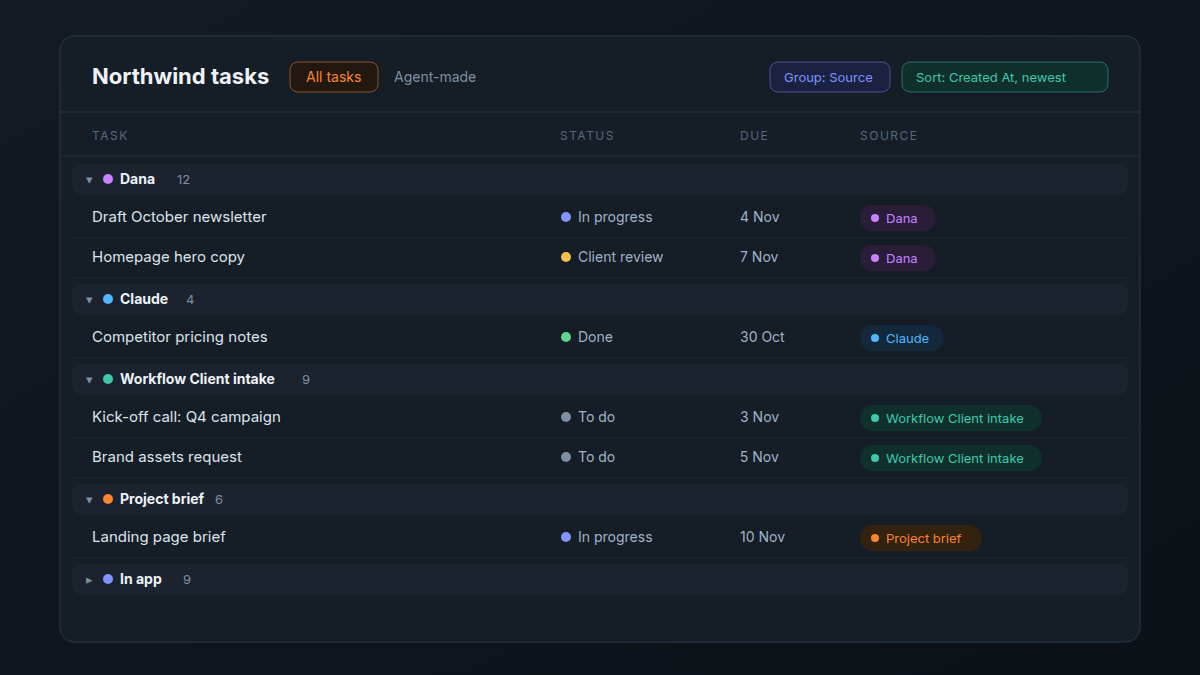The image size is (1200, 675).
Task: Switch to the Agent-made tab
Action: 435,77
